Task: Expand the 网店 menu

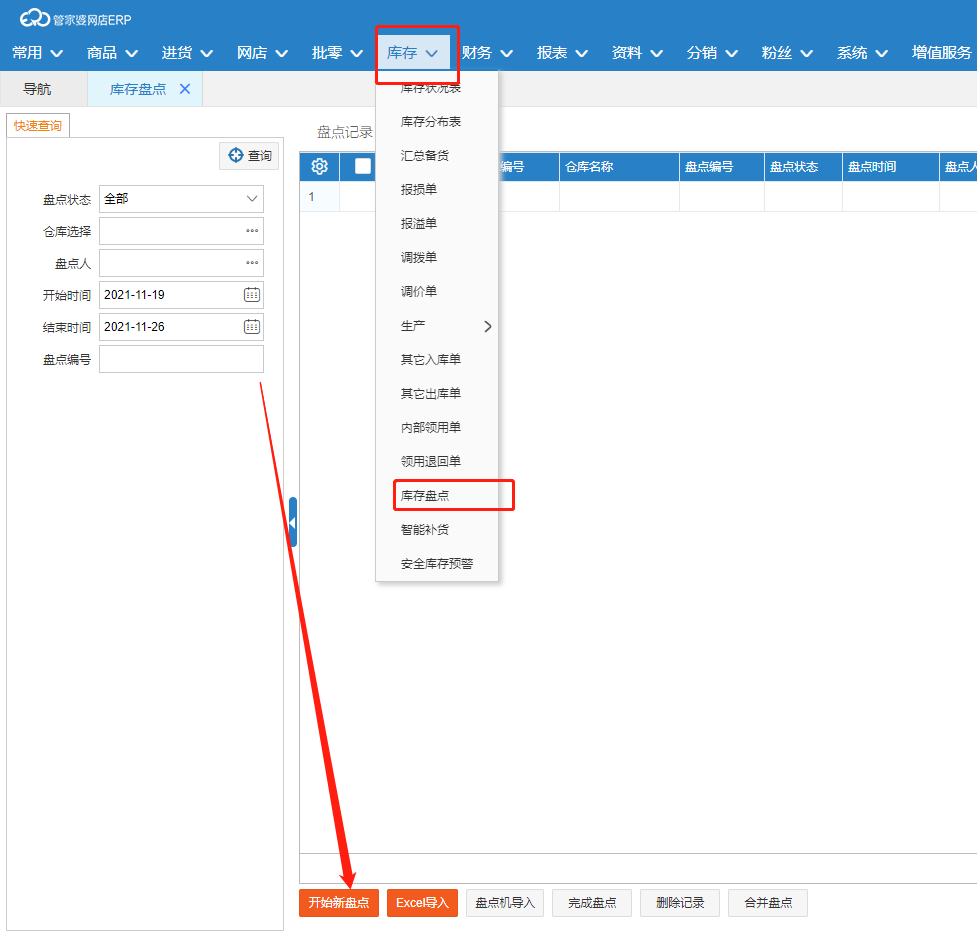Action: click(262, 53)
